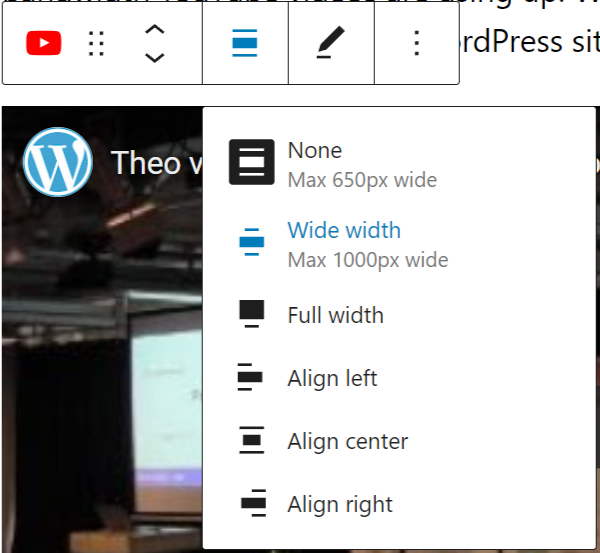Choose Align right option
This screenshot has width=600, height=553.
[399, 504]
